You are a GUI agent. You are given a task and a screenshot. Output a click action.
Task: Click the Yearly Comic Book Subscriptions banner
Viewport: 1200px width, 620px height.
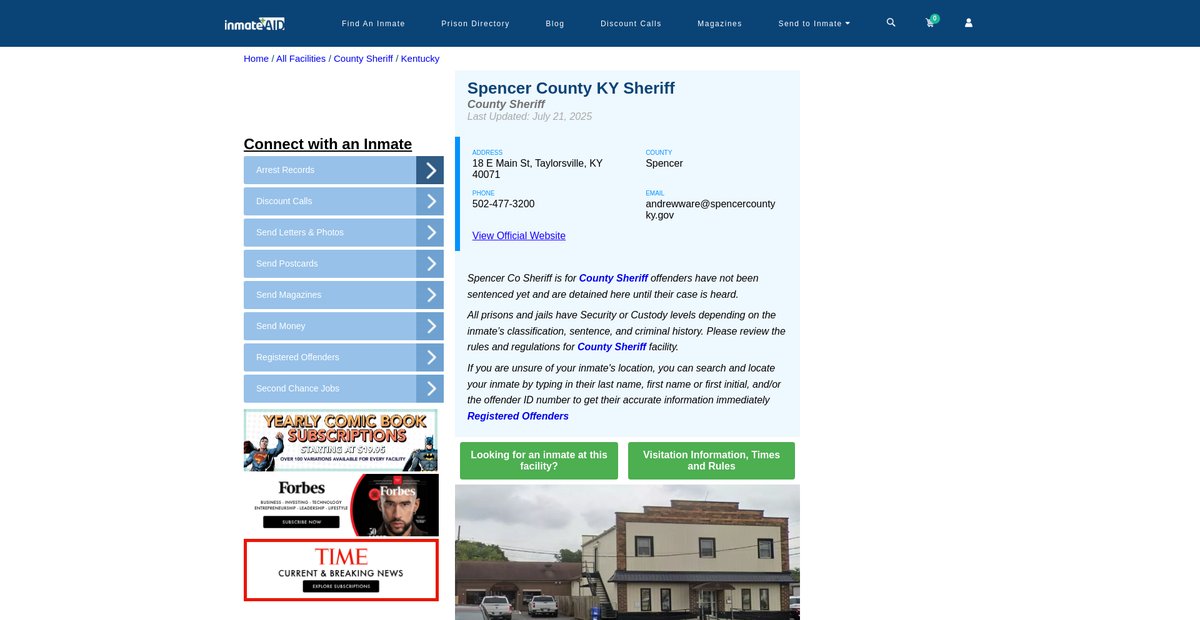tap(341, 440)
